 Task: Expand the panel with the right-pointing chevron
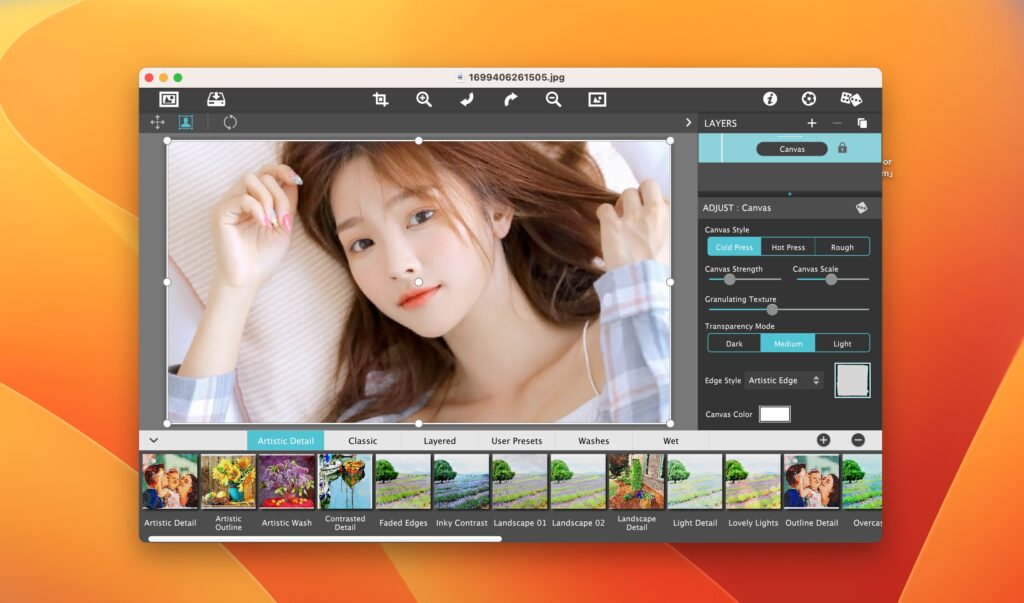tap(687, 122)
